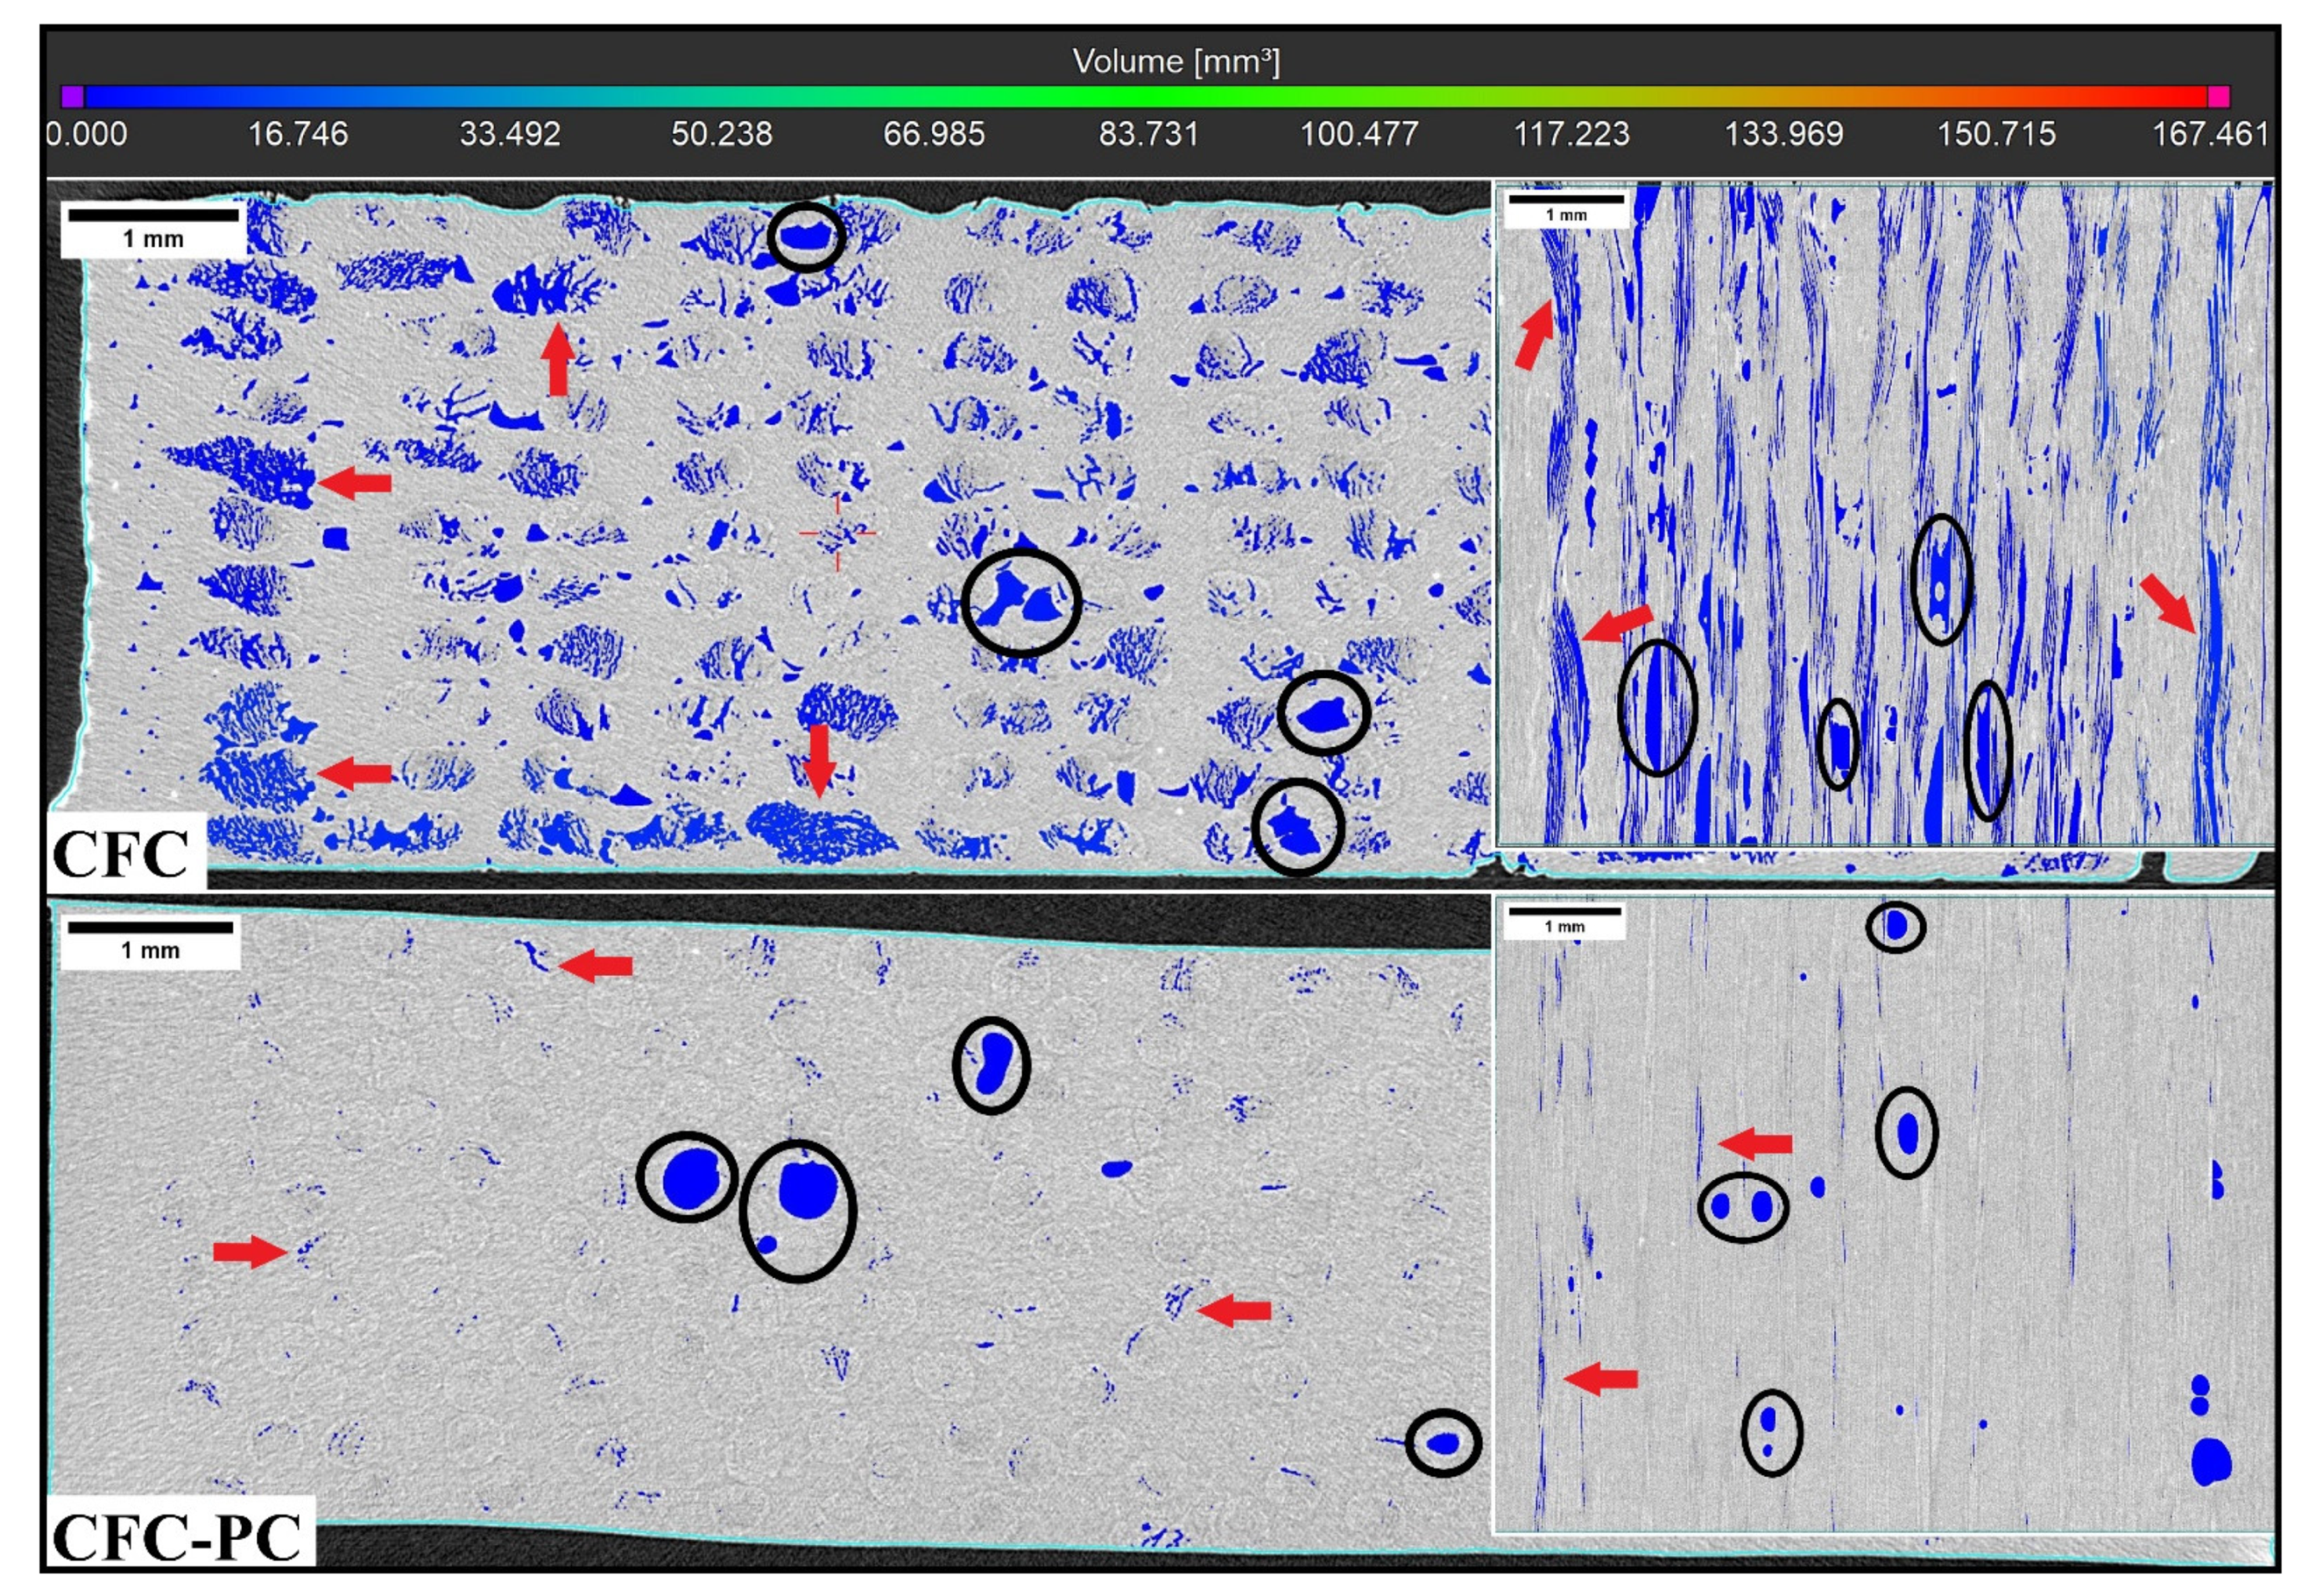The height and width of the screenshot is (1596, 2301).
Task: Click the Volume [mm³] legend title
Action: pos(1175,62)
